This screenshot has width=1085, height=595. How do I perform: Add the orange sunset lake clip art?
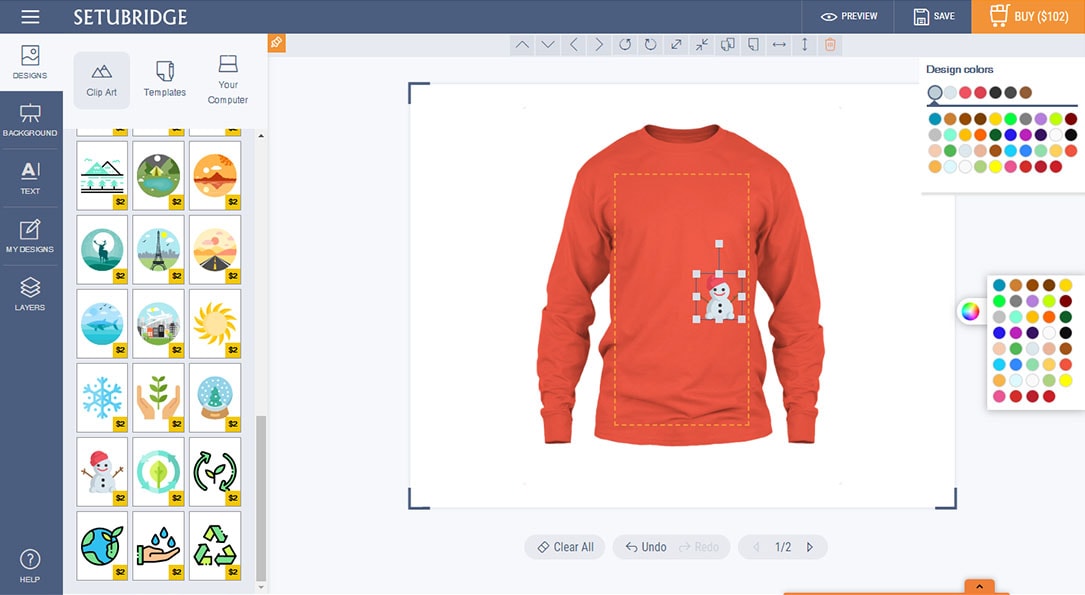(x=215, y=176)
